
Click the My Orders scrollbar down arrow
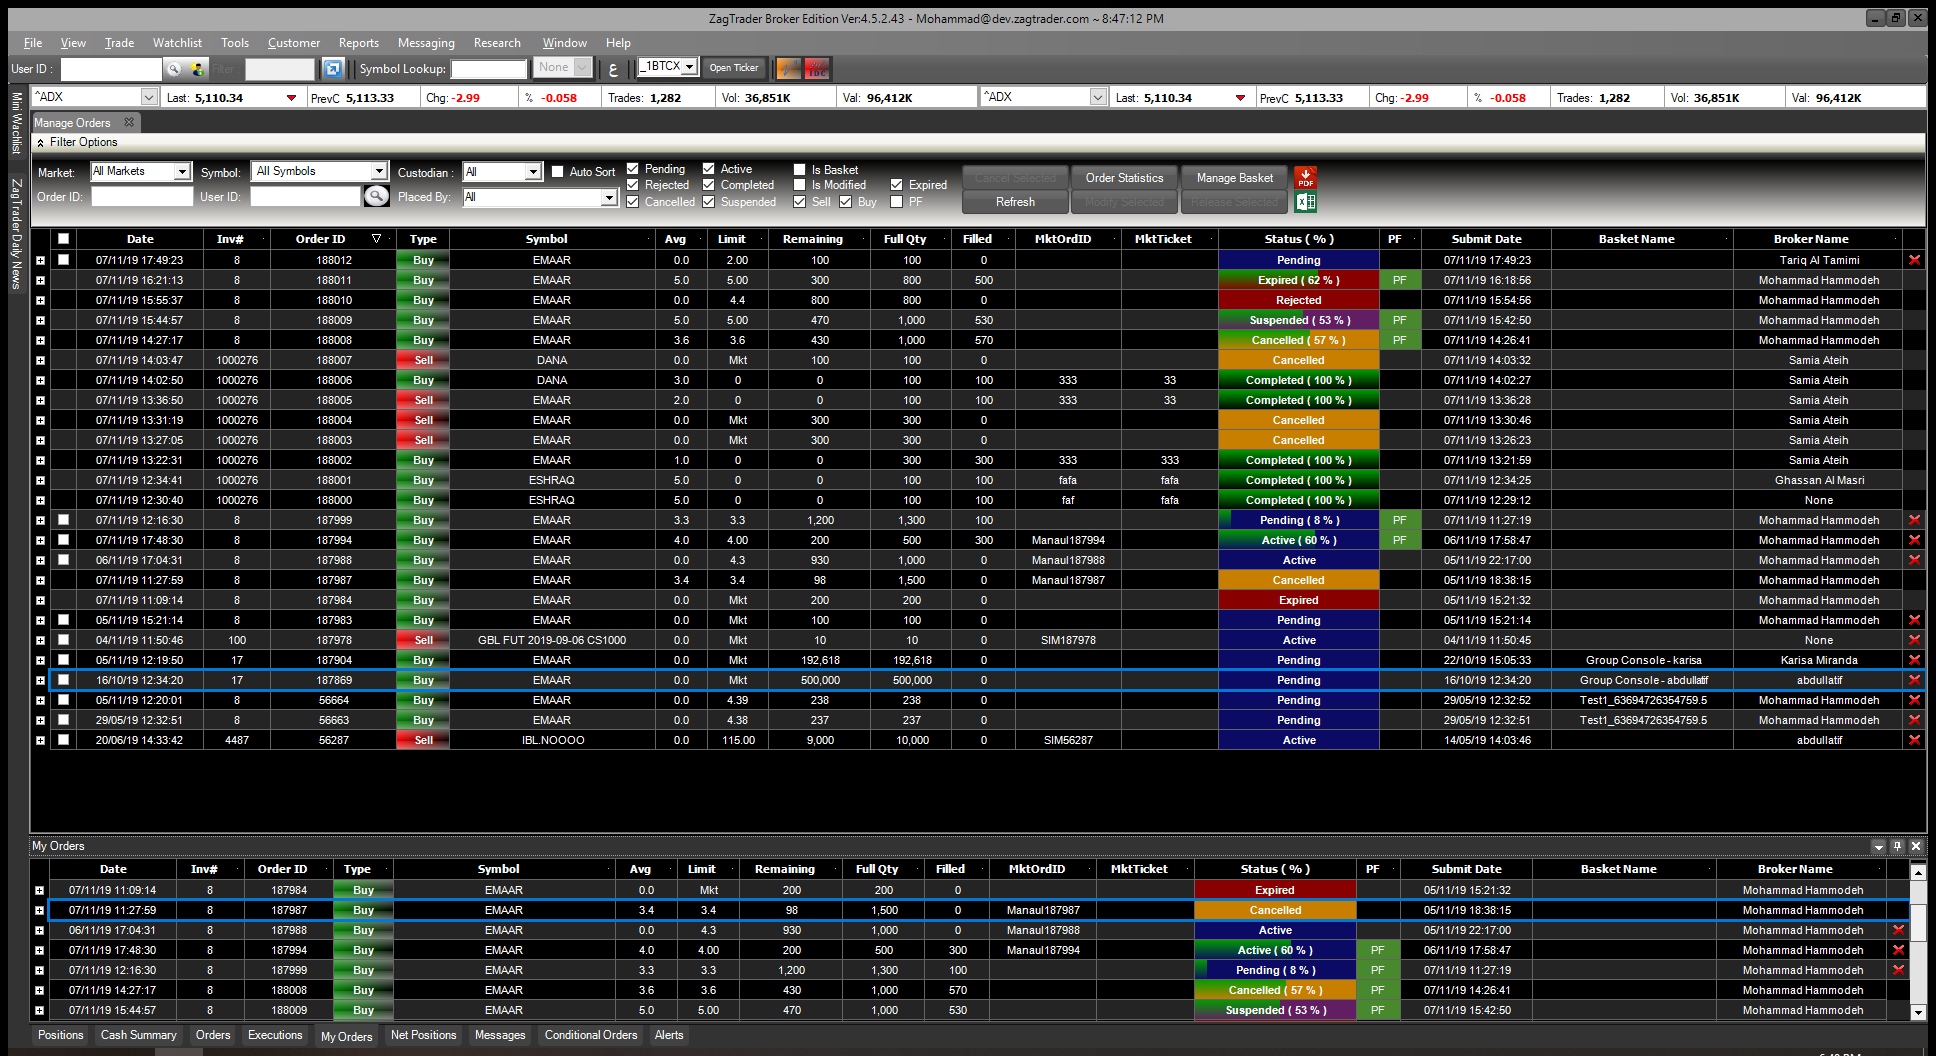click(1918, 1012)
